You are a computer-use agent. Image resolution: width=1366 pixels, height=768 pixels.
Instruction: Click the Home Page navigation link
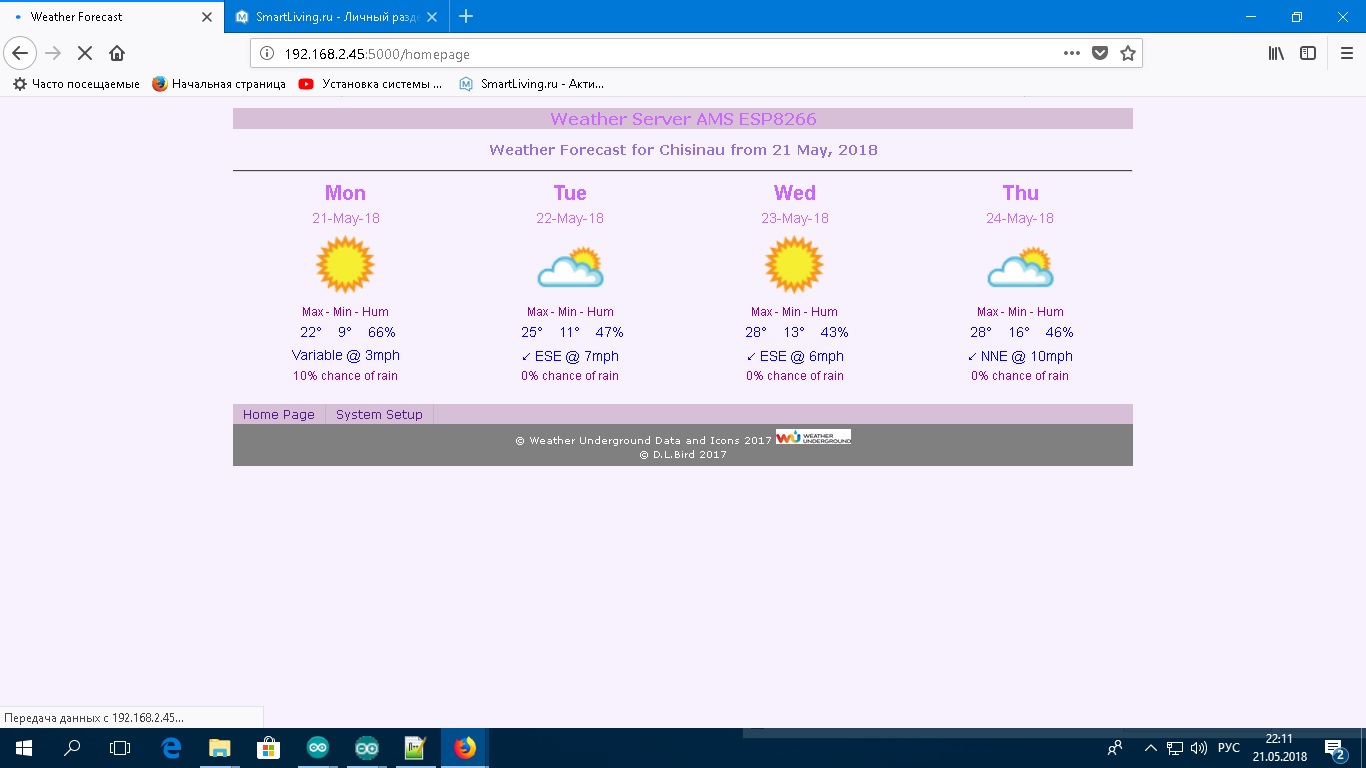(278, 414)
